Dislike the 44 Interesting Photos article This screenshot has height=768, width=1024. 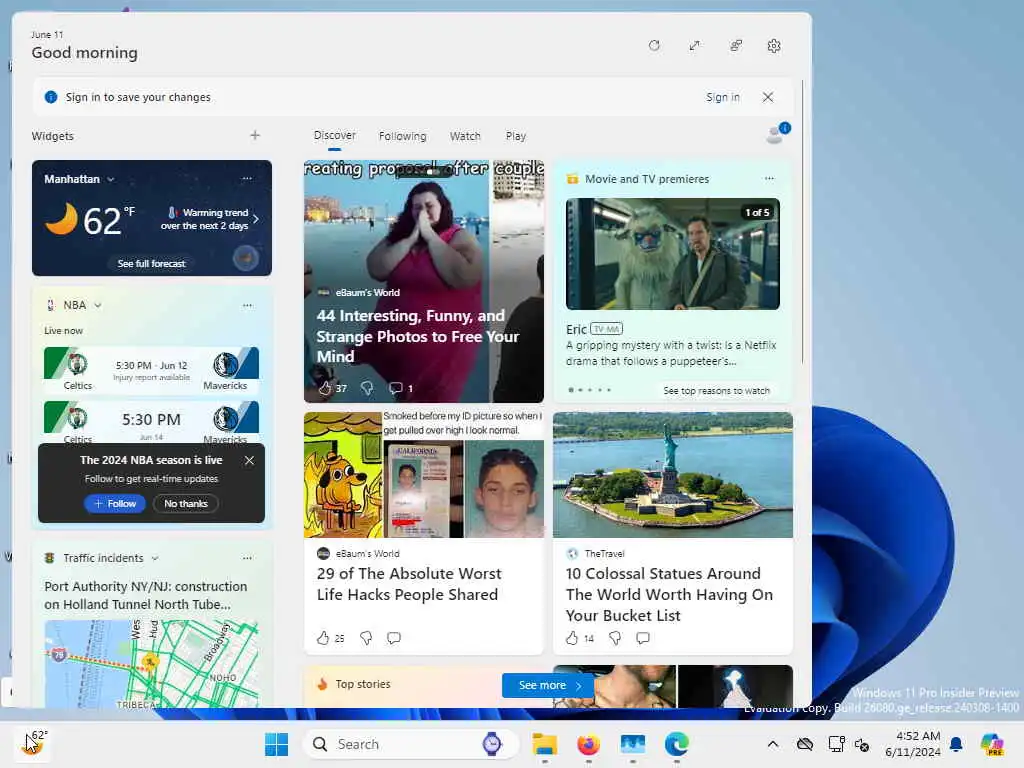click(367, 389)
